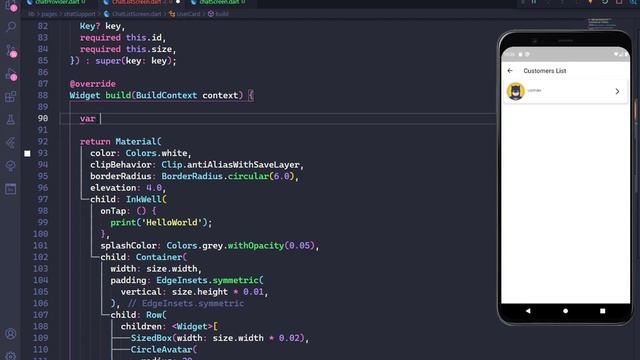
Task: Click line number 97 in the gutter
Action: (42, 199)
